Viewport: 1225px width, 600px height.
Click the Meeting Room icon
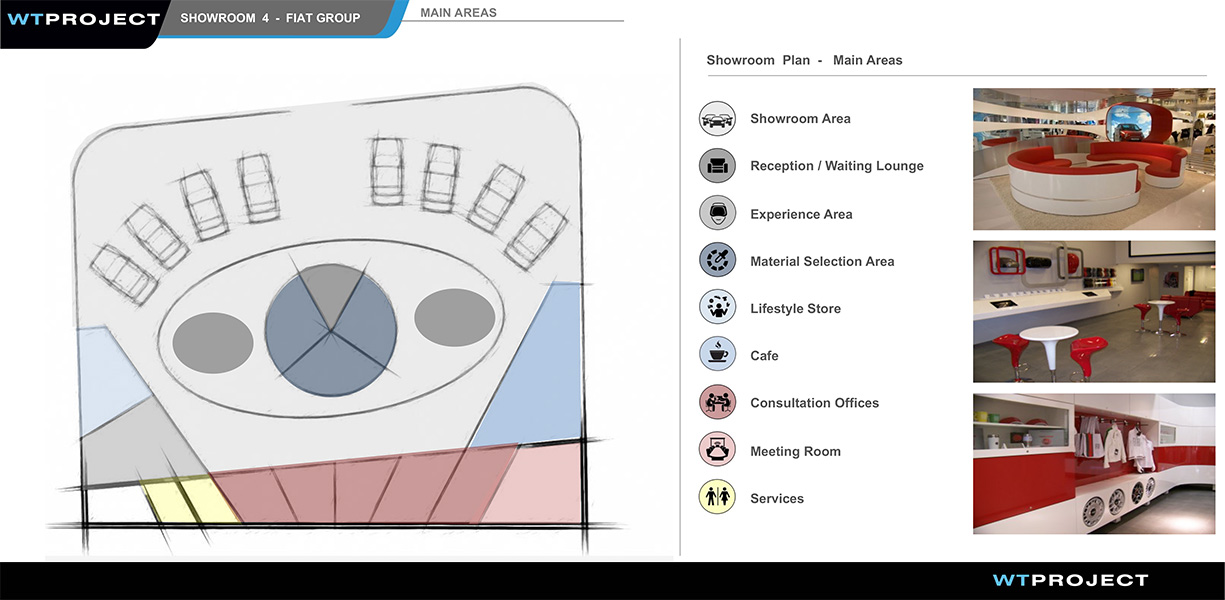[717, 451]
